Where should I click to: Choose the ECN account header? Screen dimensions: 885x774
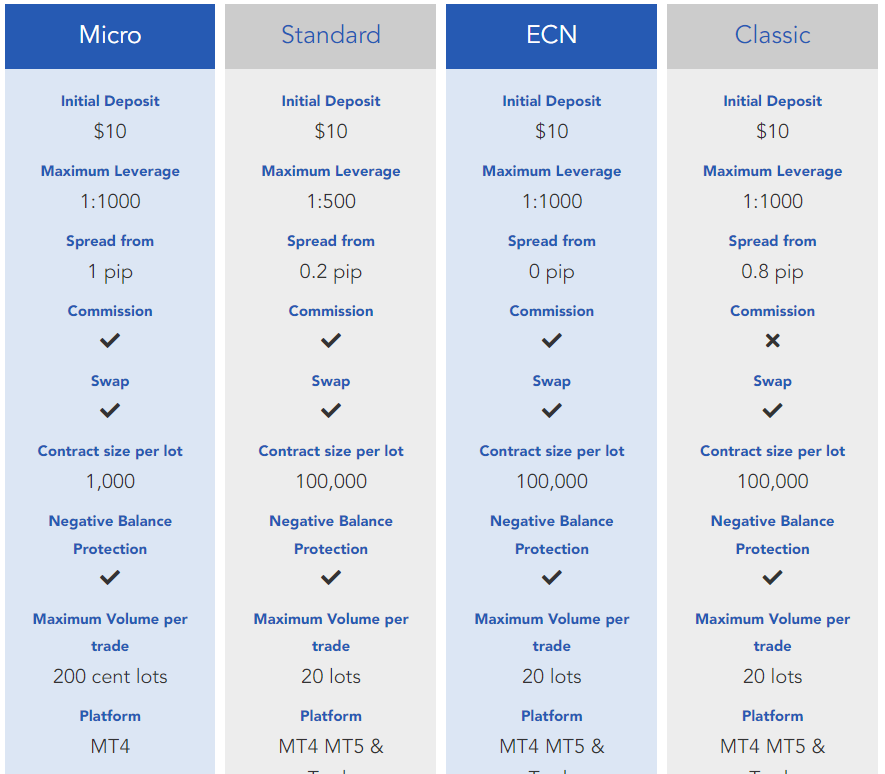pyautogui.click(x=552, y=35)
